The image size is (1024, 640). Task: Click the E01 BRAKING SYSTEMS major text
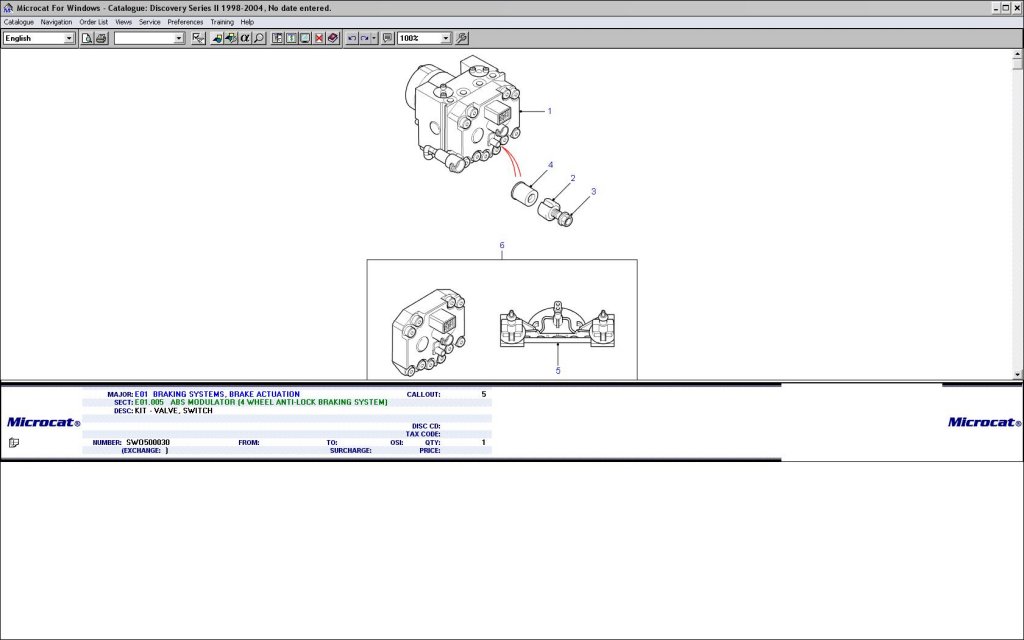coord(217,394)
